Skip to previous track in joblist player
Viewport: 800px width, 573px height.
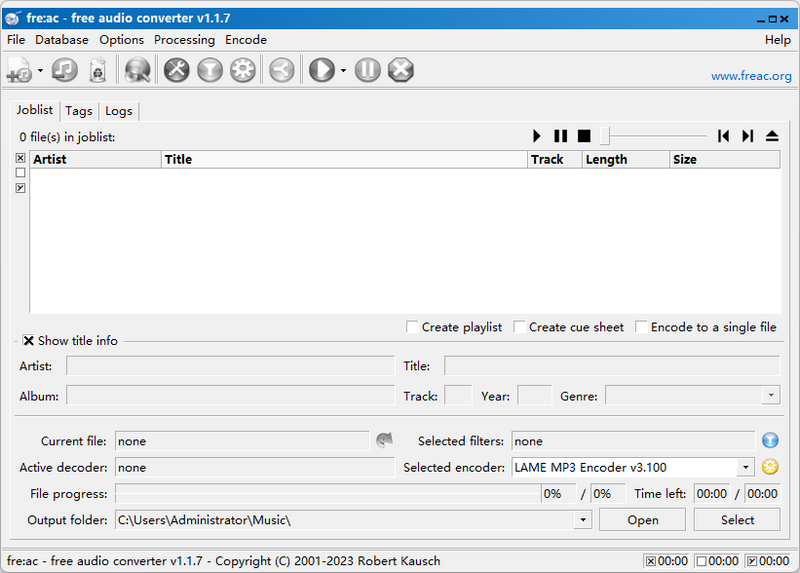coord(723,136)
